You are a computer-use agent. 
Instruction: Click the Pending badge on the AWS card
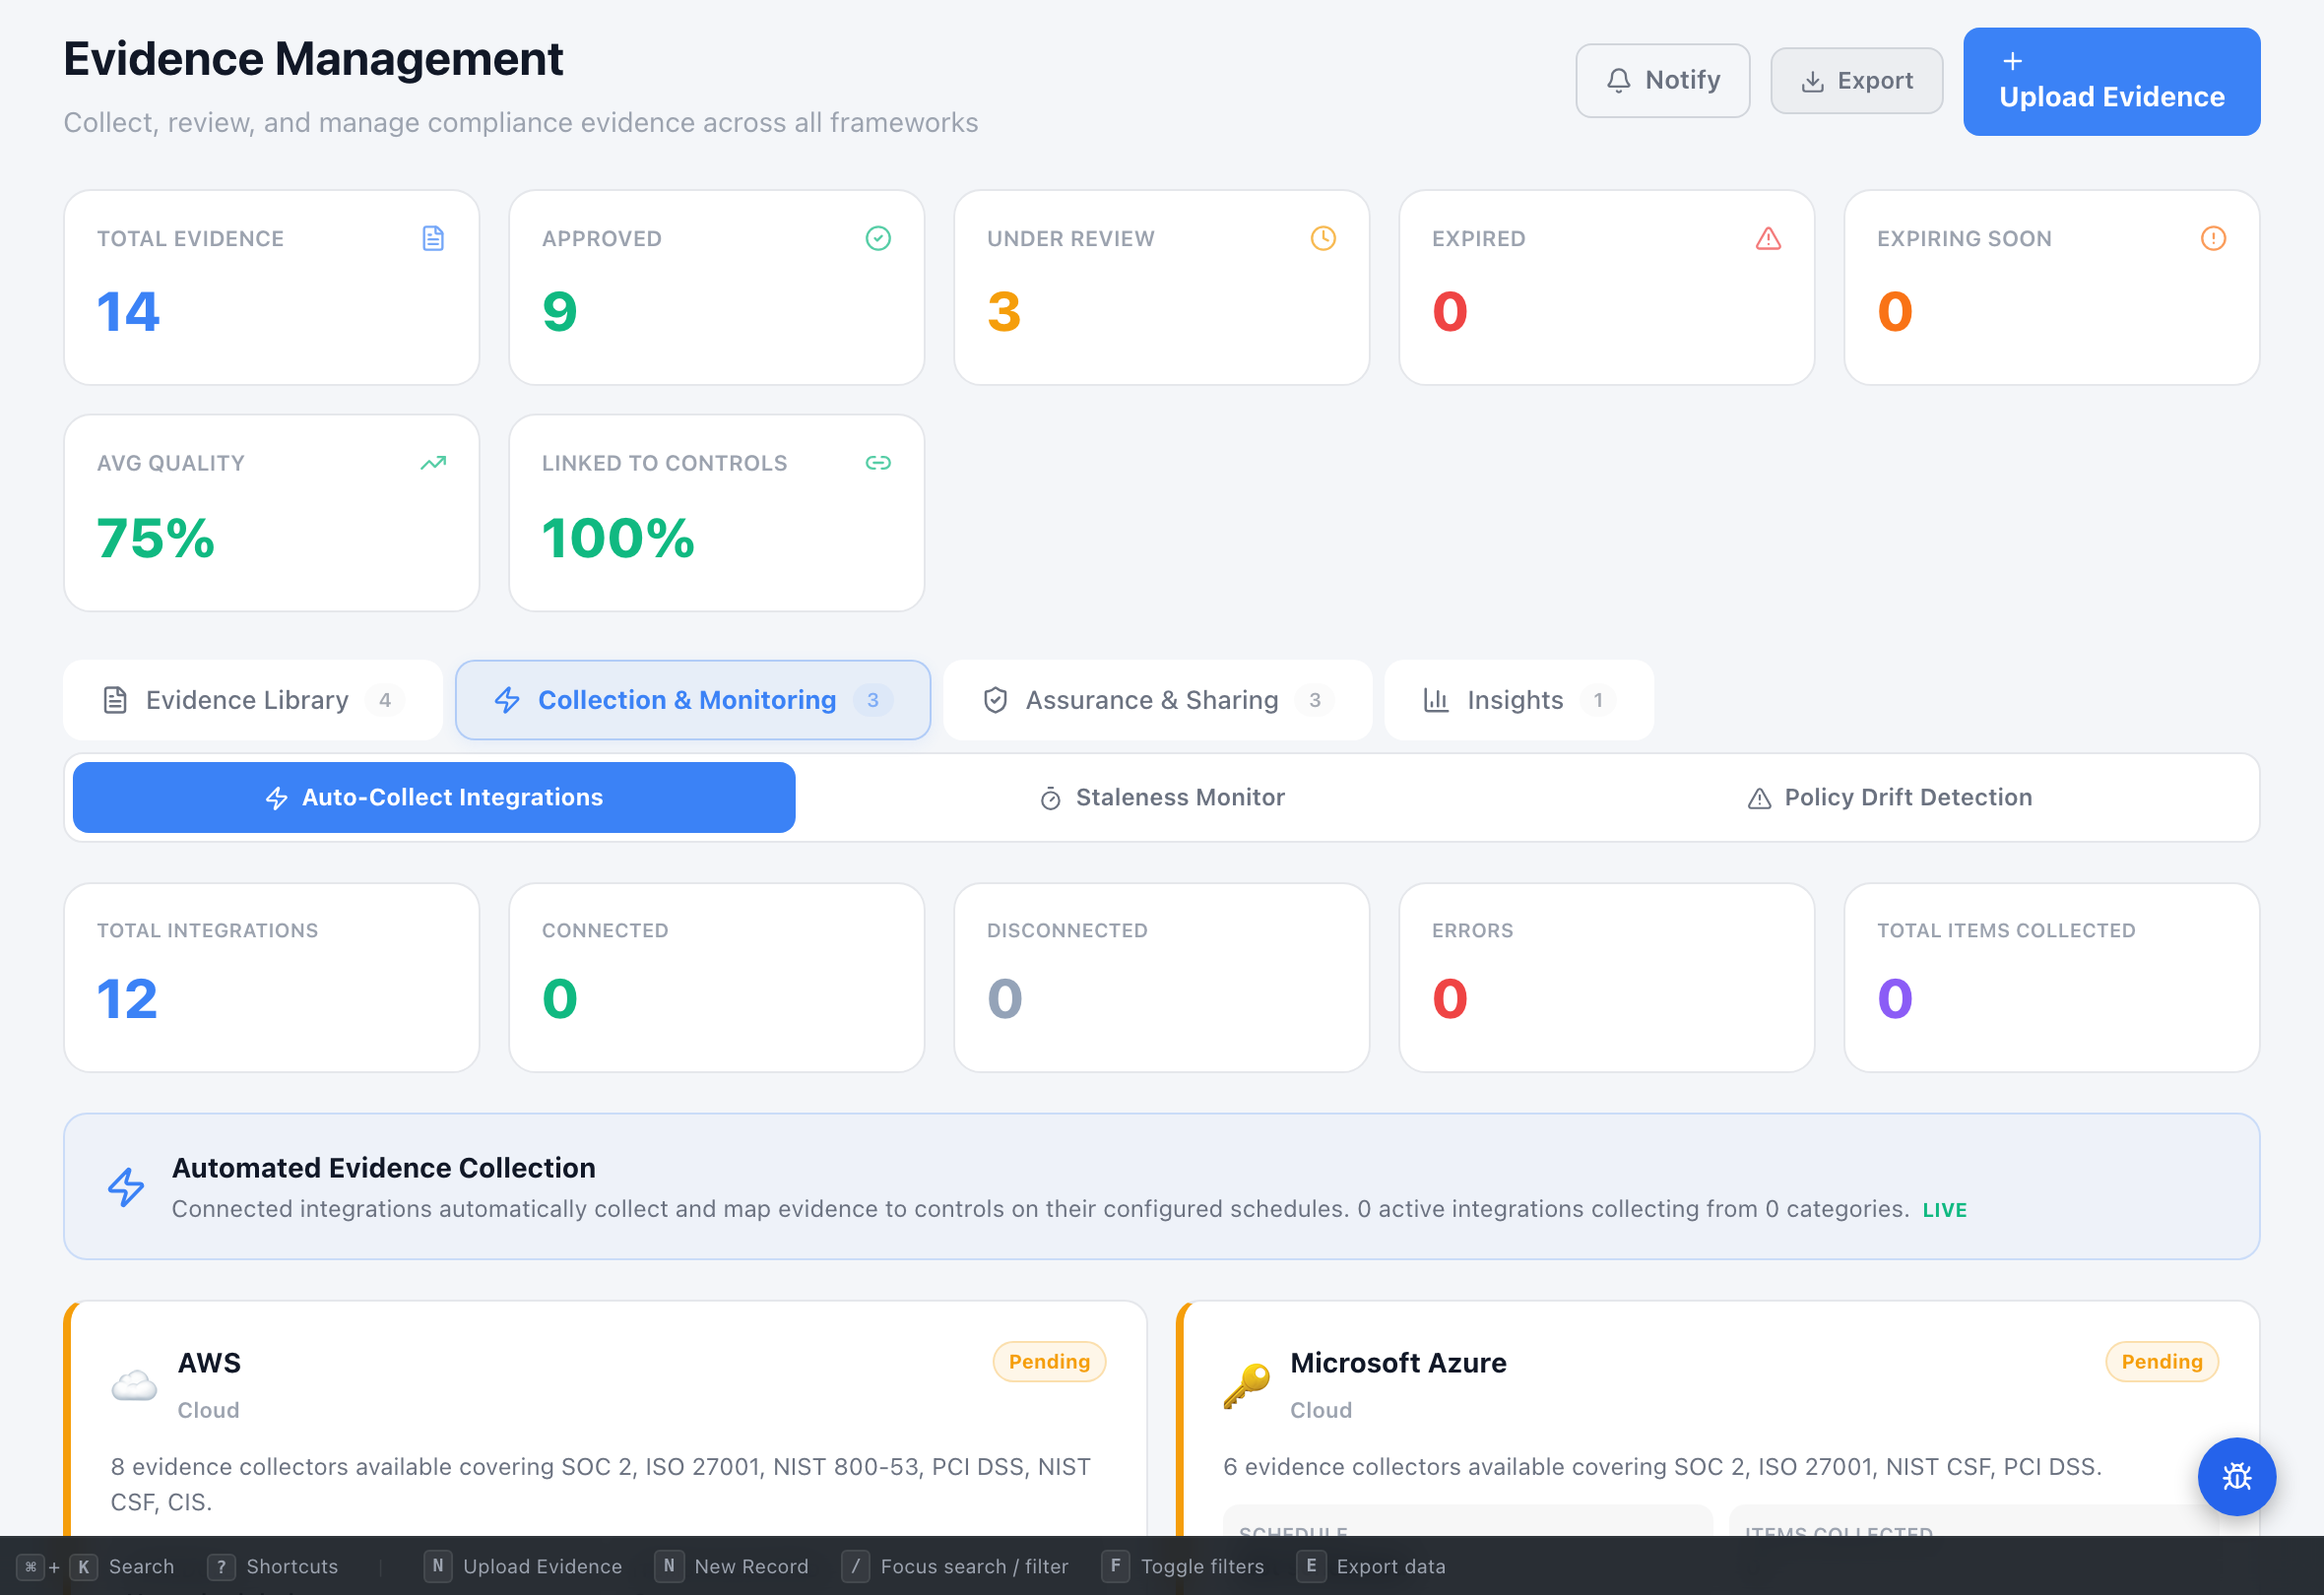point(1048,1361)
